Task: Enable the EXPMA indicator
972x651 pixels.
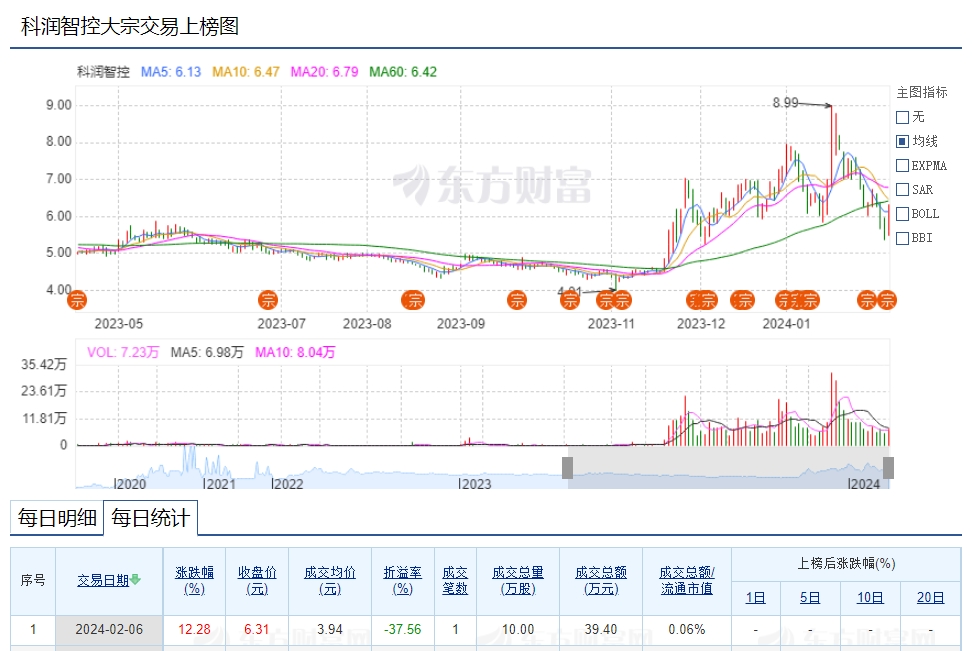Action: tap(902, 165)
